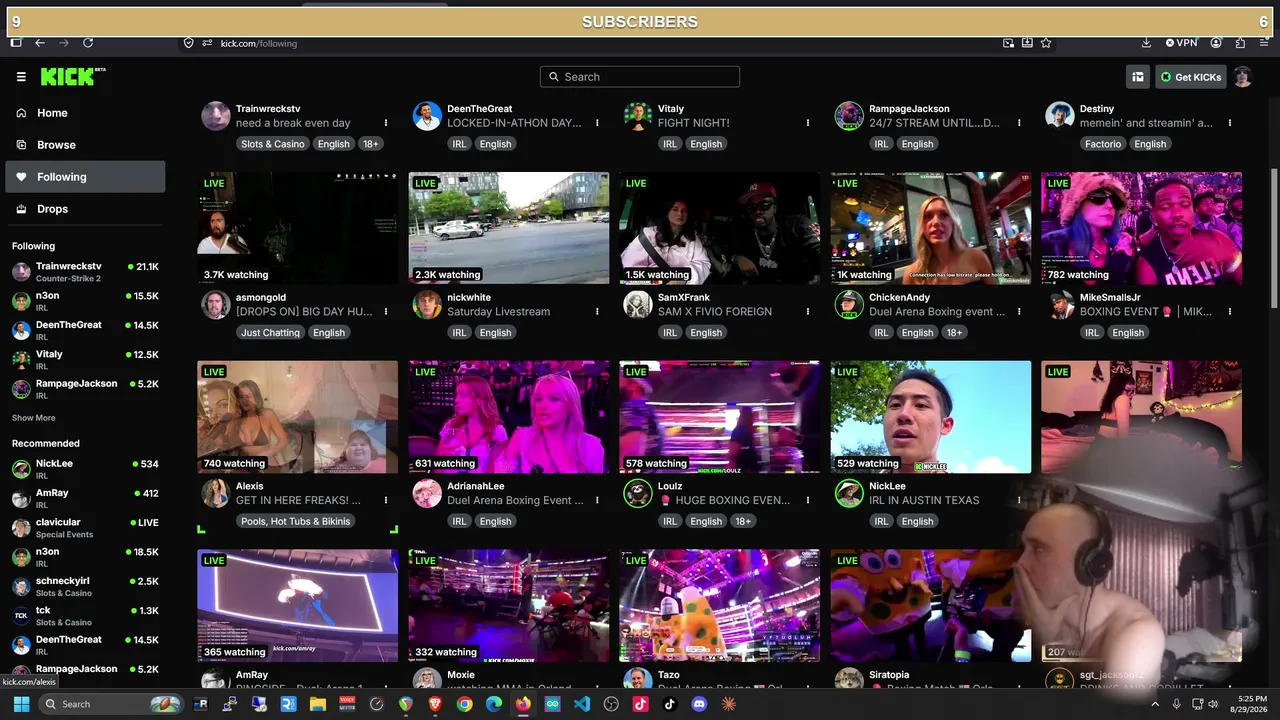Open Home in the sidebar
Screen dimensions: 1280x720
[86, 113]
